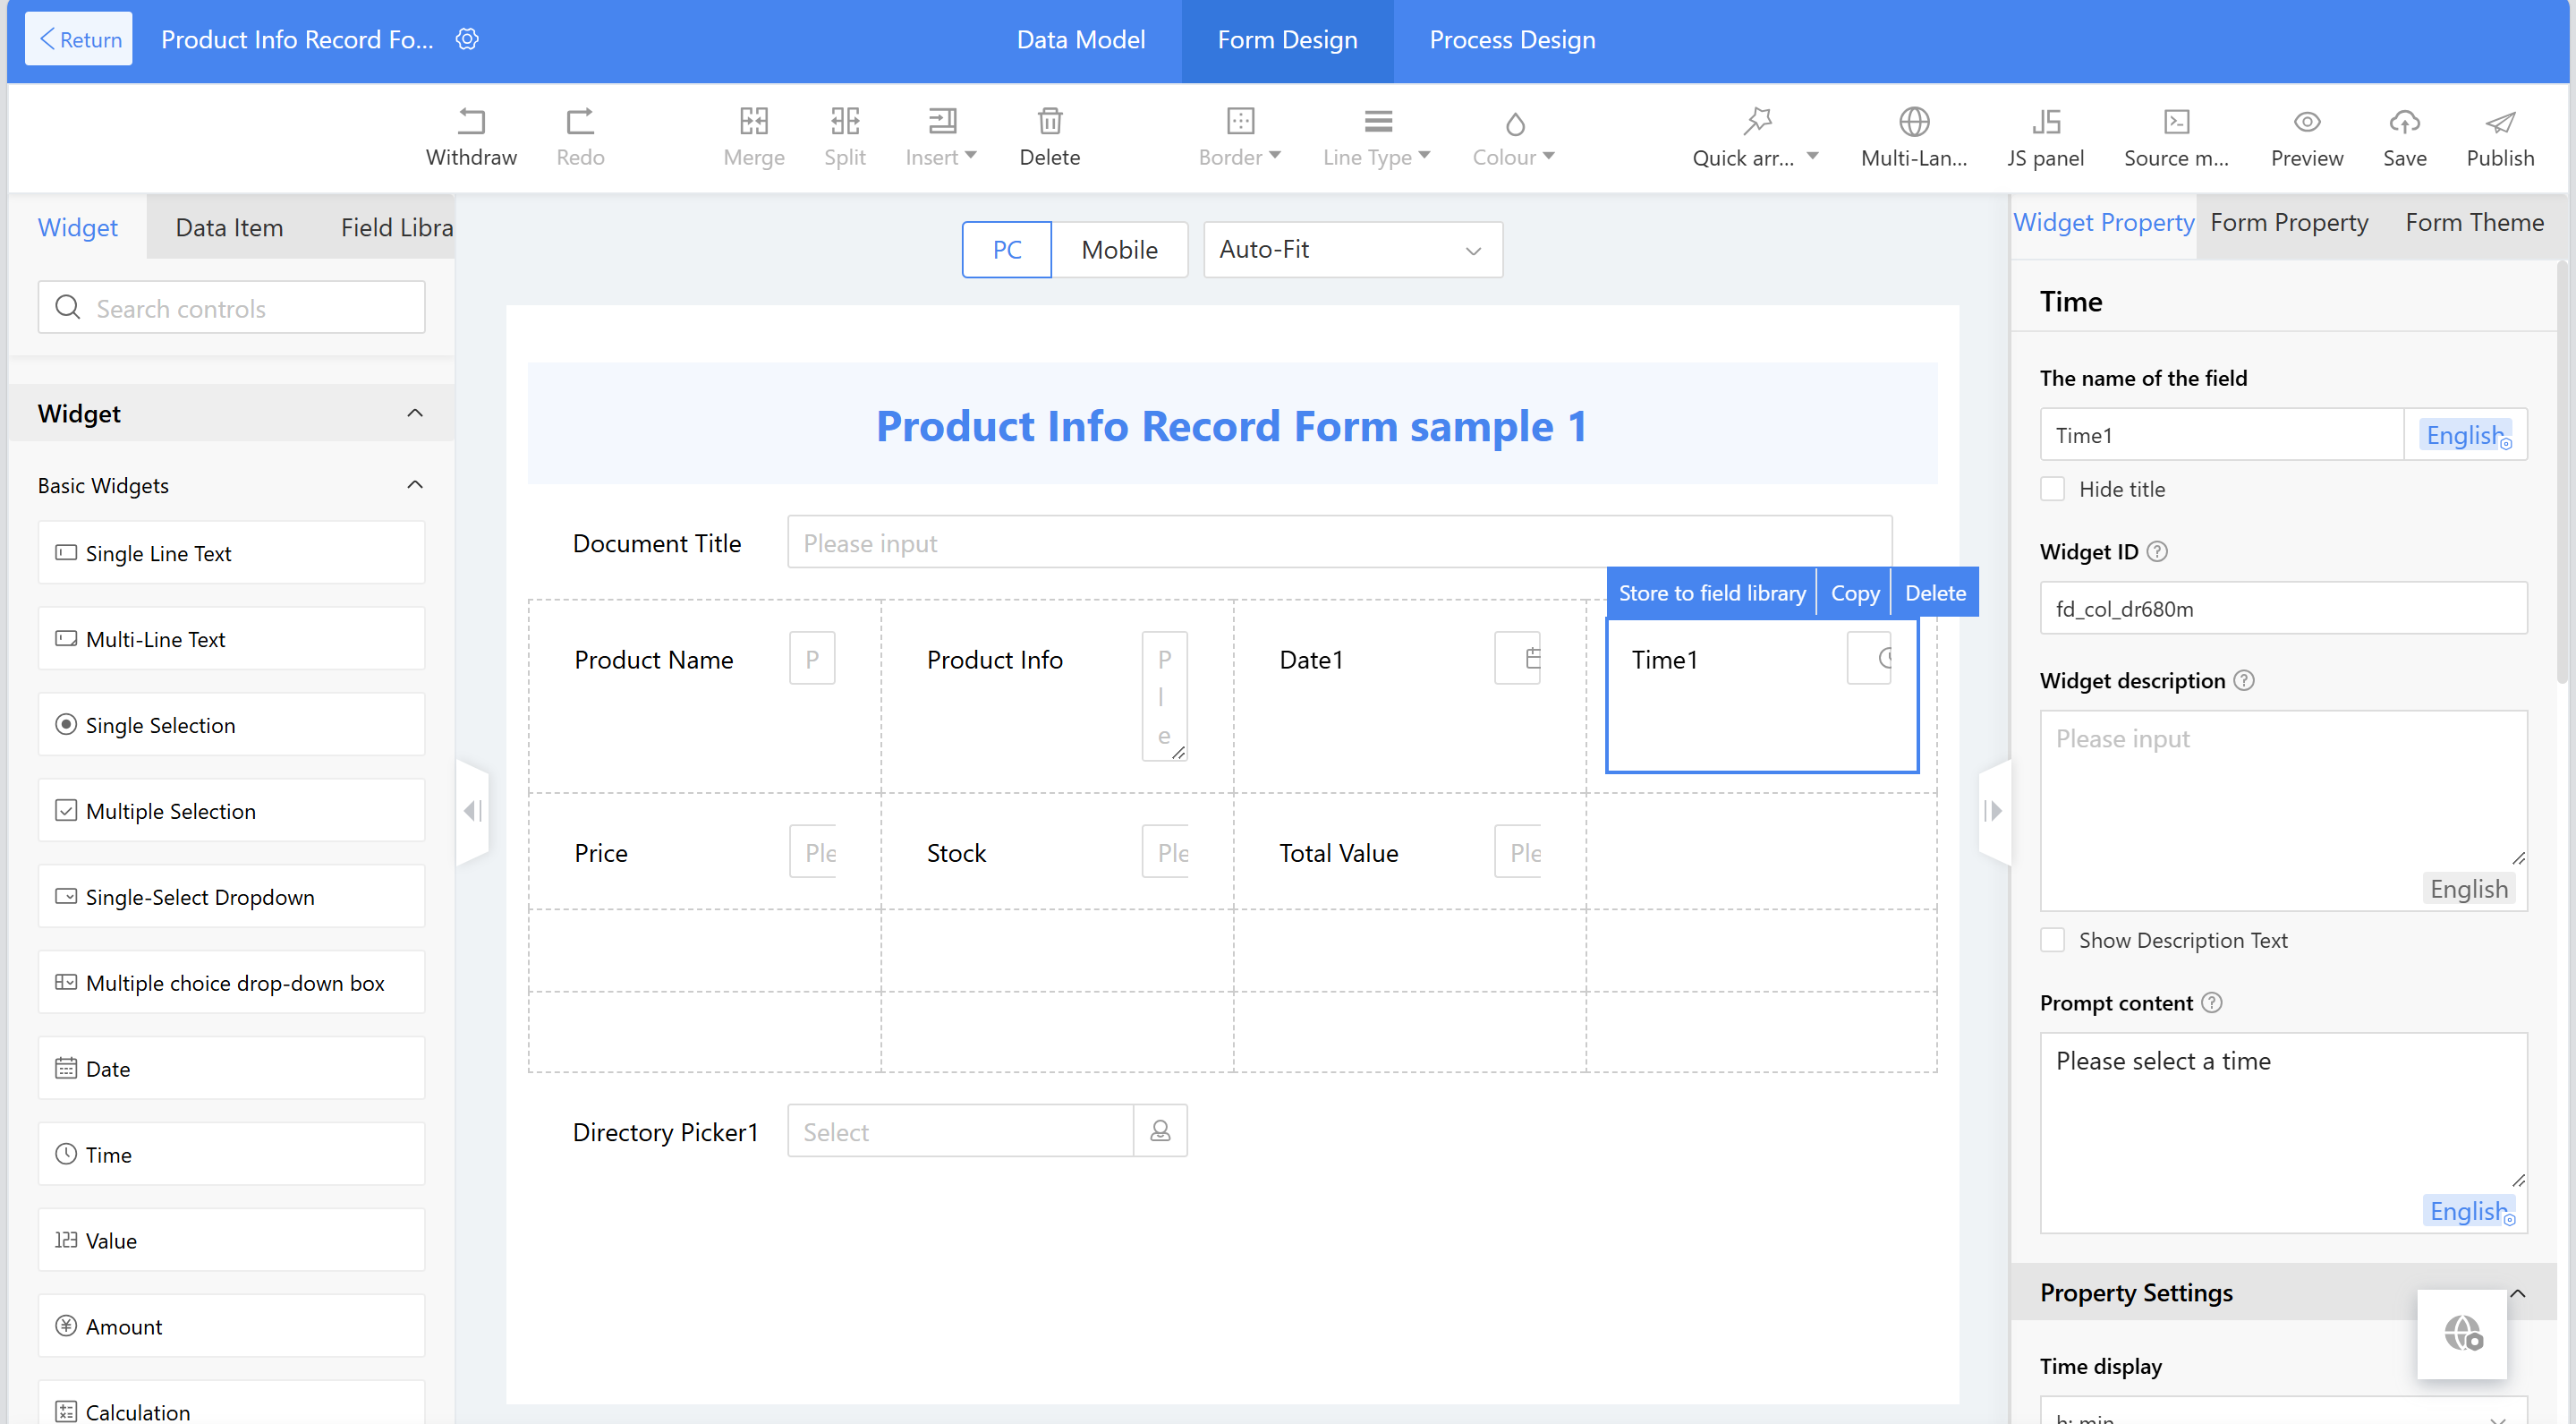The image size is (2576, 1424).
Task: Click Store to field library button
Action: [x=1711, y=593]
